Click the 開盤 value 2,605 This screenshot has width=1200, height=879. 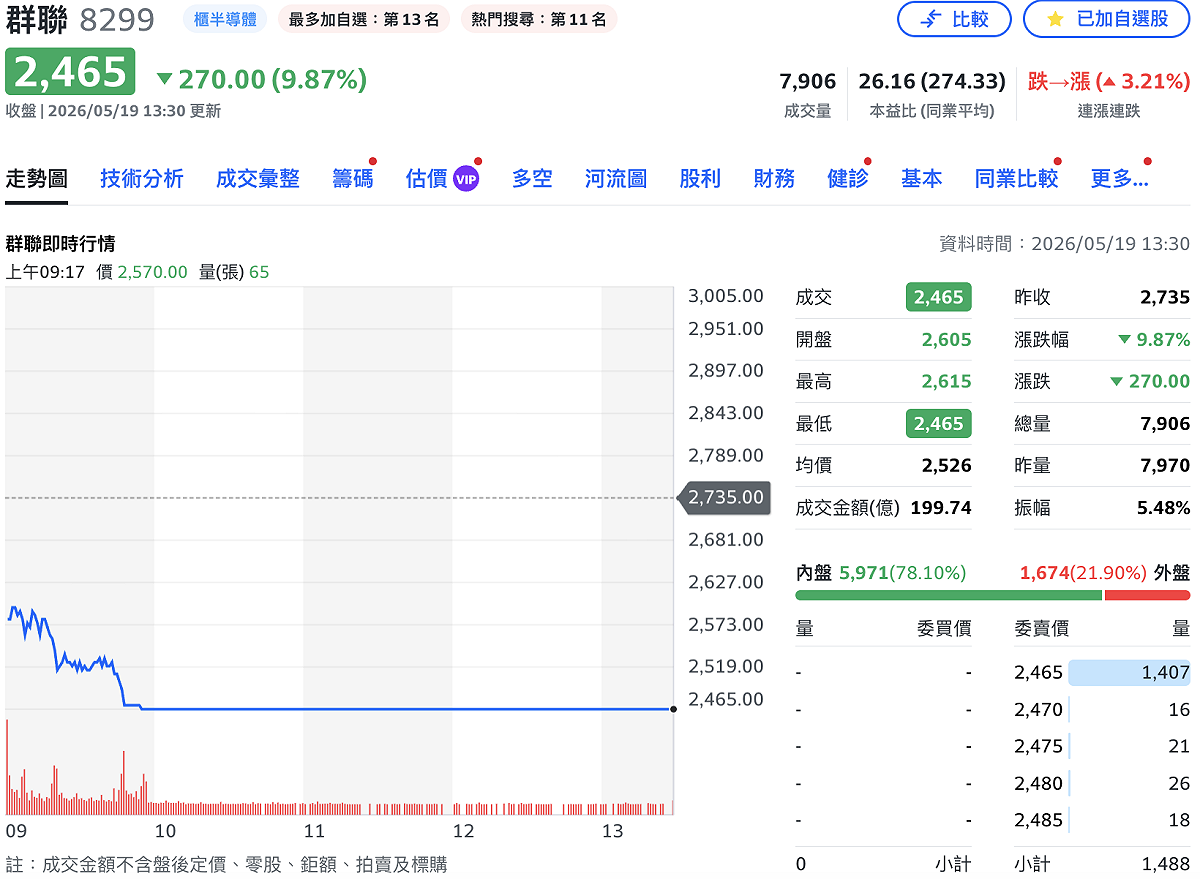coord(947,340)
